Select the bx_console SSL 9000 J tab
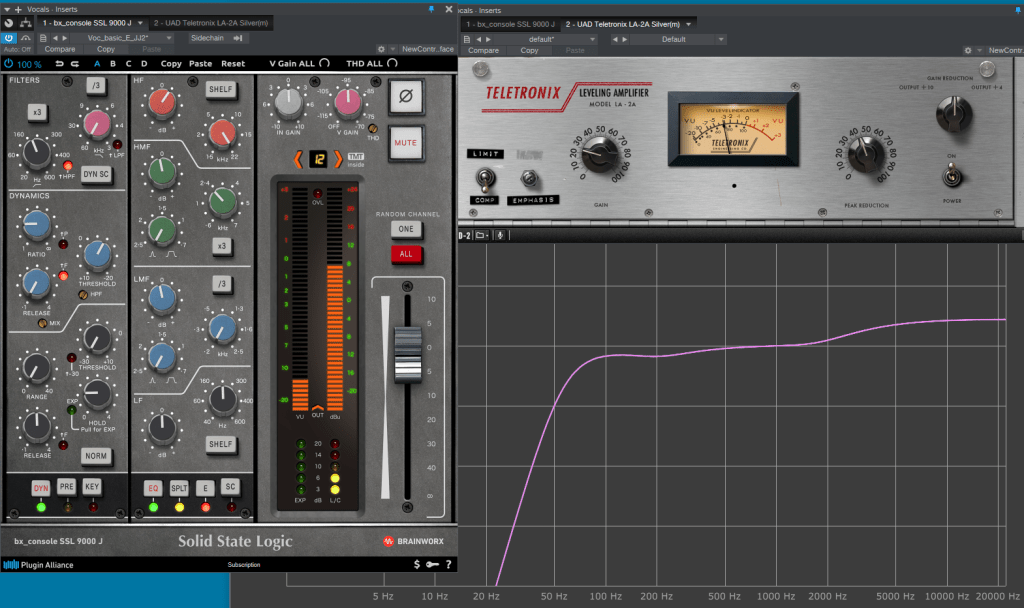1024x608 pixels. [x=86, y=22]
